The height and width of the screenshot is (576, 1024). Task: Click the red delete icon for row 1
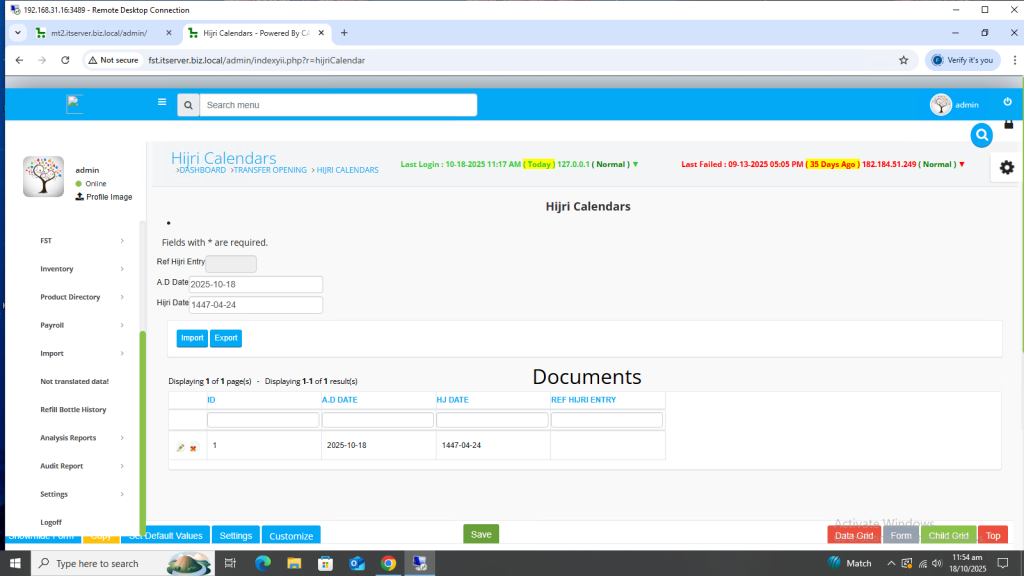tap(193, 447)
